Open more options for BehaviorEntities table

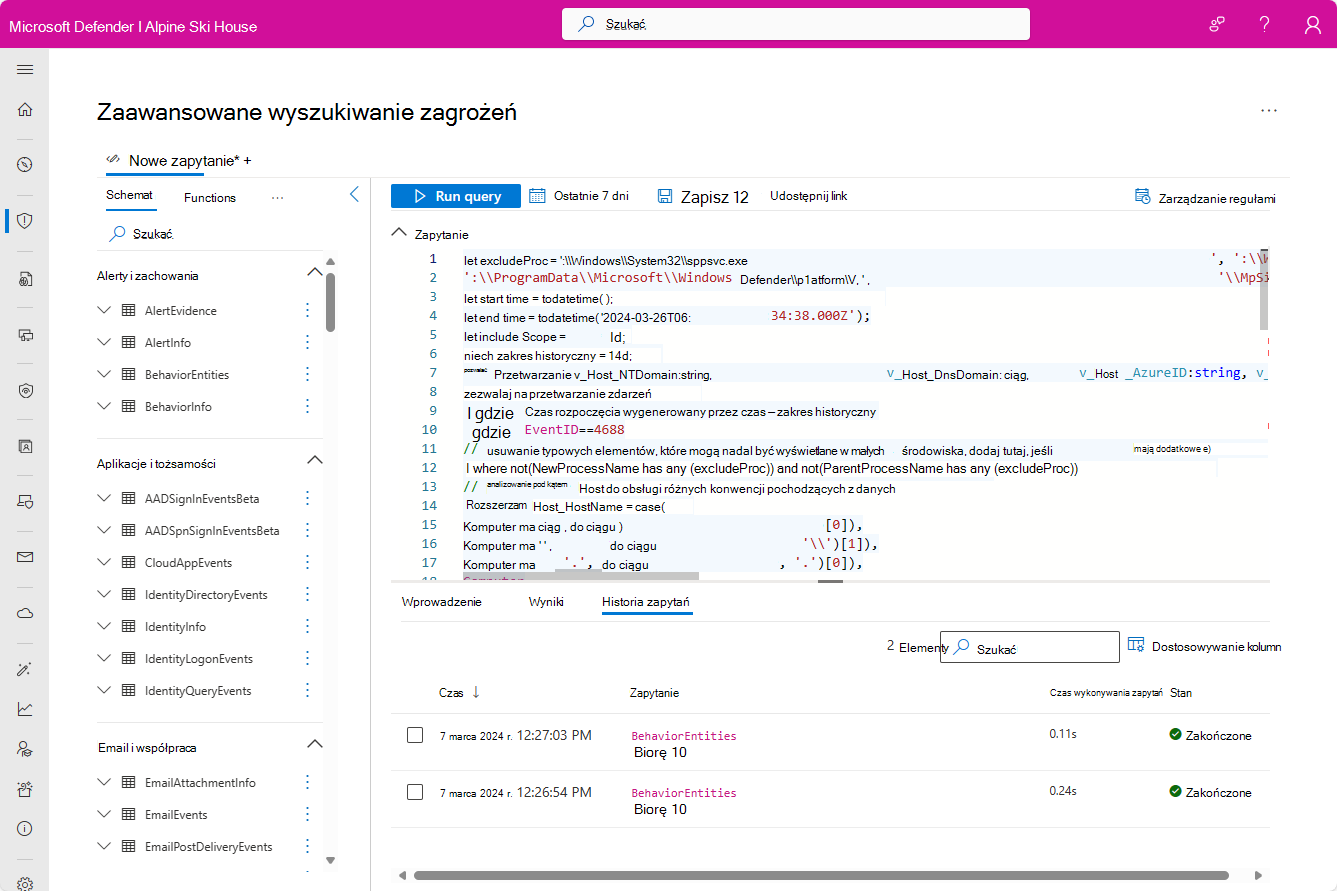coord(307,375)
